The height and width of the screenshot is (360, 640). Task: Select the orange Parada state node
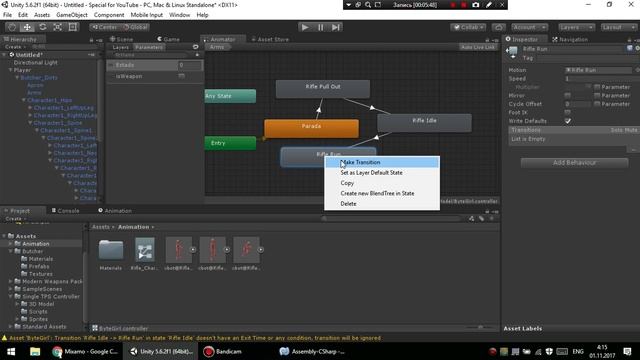(x=311, y=128)
